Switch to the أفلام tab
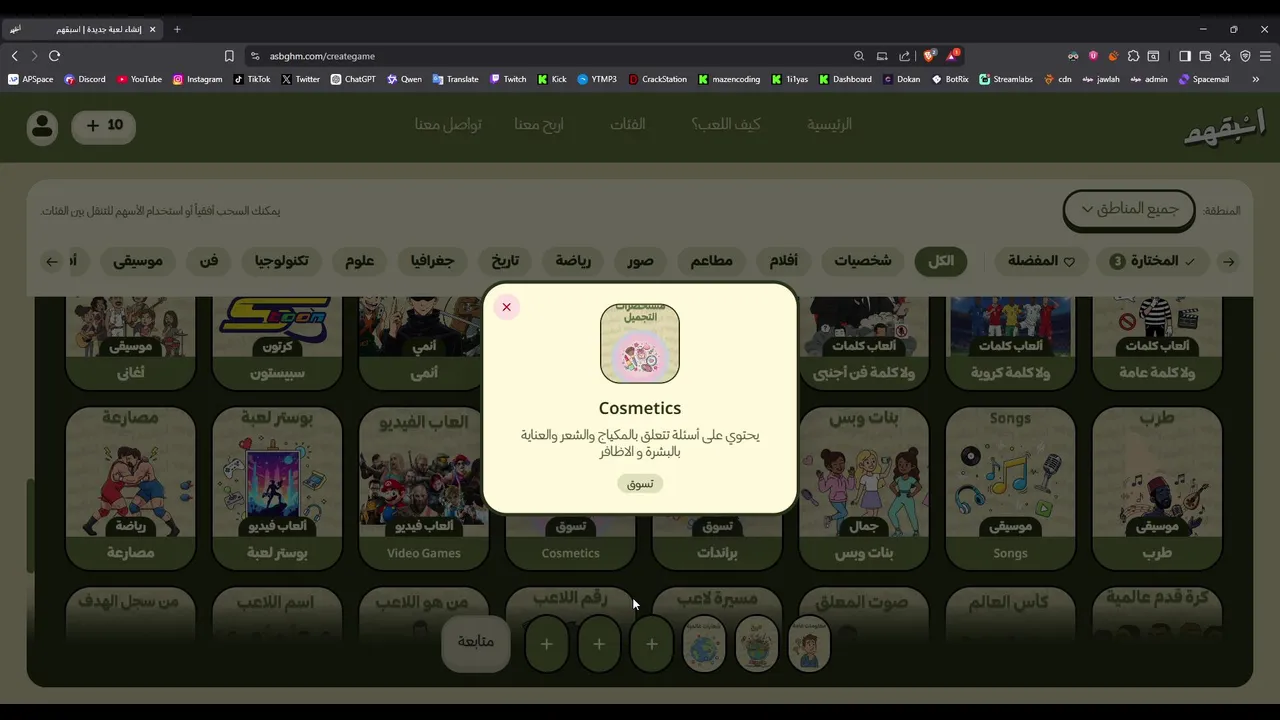The height and width of the screenshot is (720, 1280). click(x=783, y=261)
